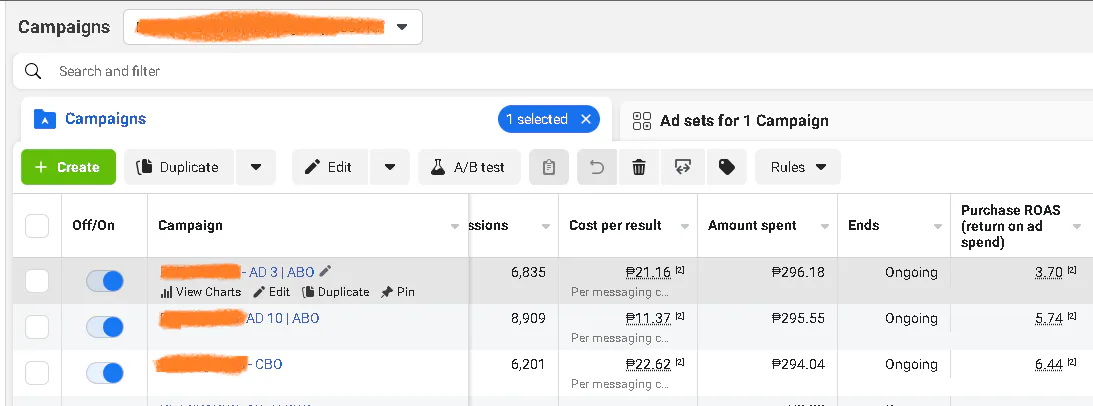Click impressions value 6,835

(528, 272)
